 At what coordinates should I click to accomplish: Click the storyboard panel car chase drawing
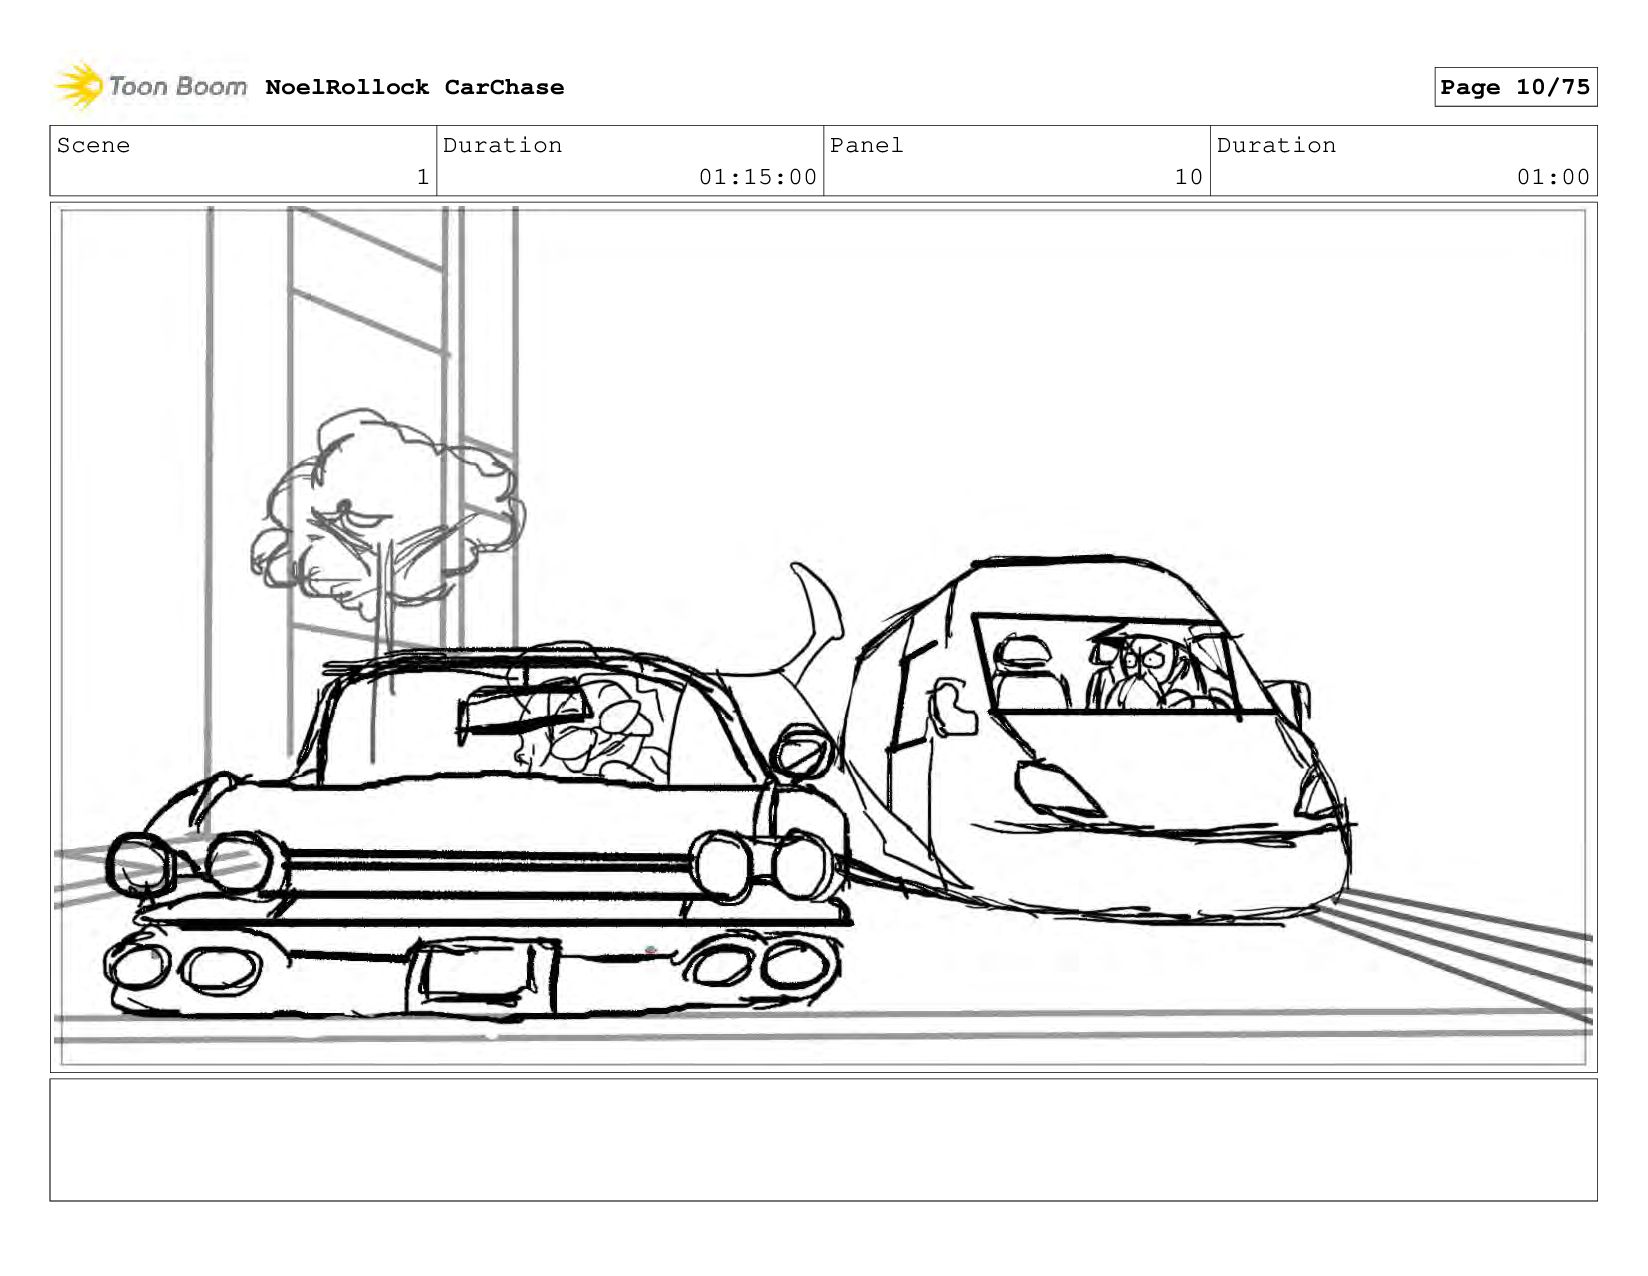point(823,637)
